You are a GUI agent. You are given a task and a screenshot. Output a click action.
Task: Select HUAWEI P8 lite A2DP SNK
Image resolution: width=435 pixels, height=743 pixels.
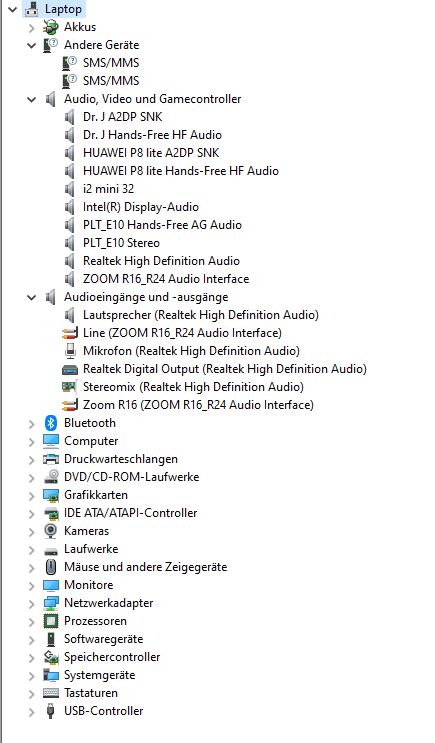(151, 153)
